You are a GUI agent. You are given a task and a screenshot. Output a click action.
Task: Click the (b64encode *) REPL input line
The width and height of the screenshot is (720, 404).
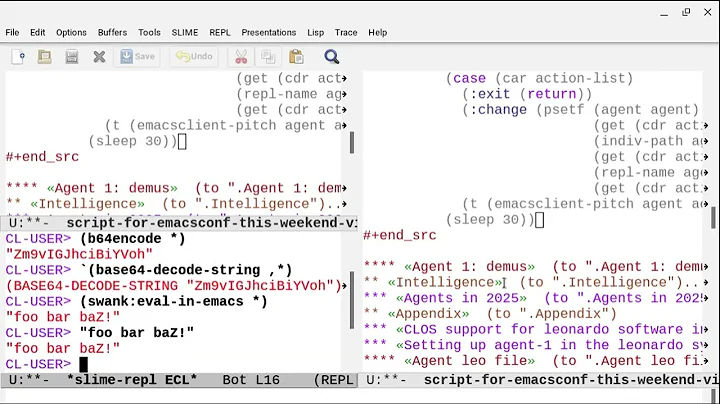(133, 239)
